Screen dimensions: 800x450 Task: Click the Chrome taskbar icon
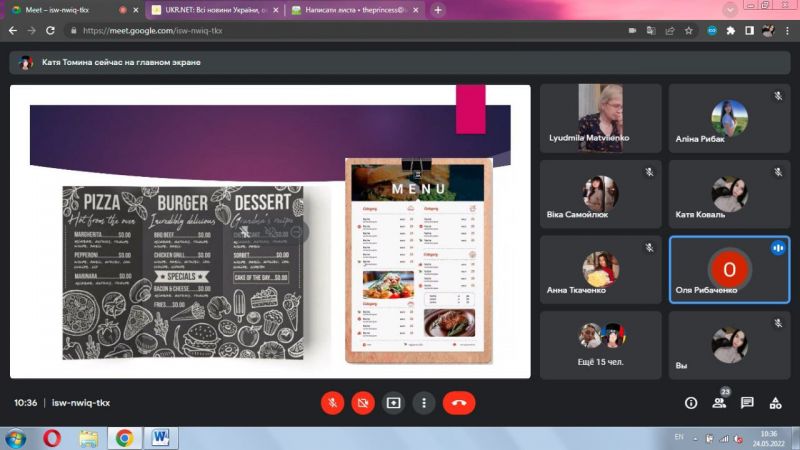click(124, 438)
